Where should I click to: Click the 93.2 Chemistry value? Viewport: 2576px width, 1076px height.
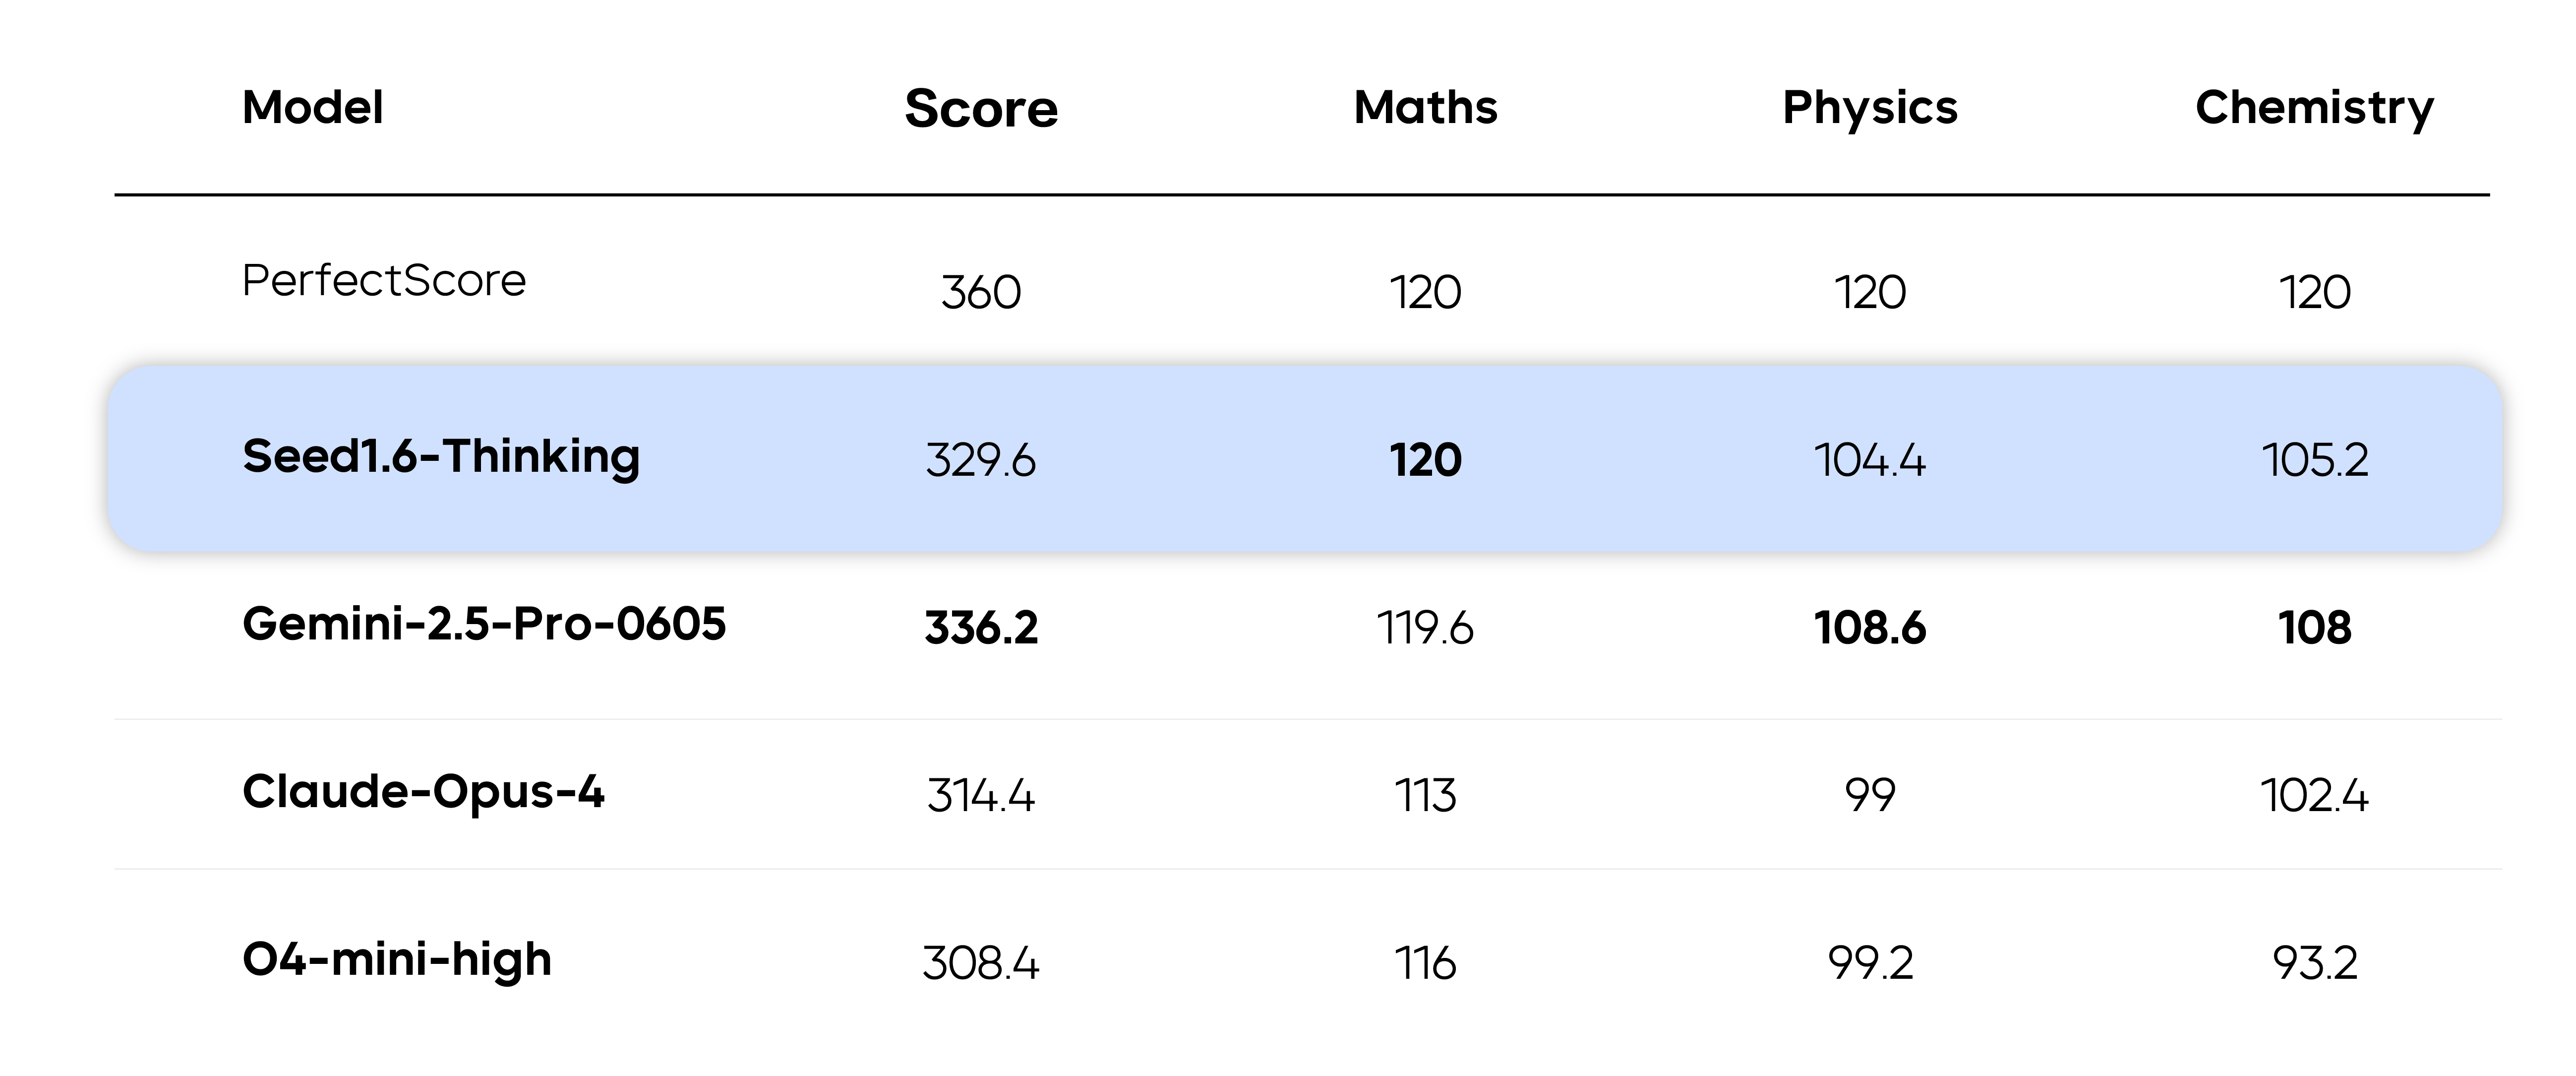(2315, 964)
